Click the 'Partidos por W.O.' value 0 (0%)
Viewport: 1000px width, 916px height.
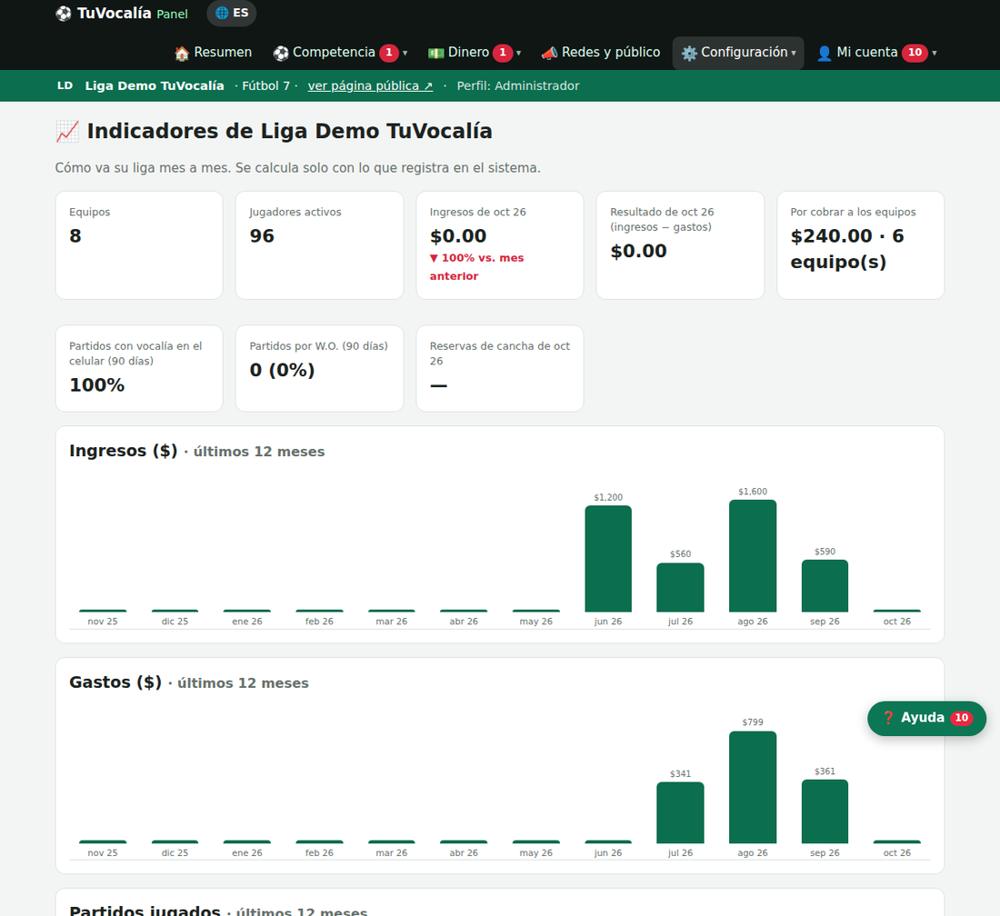click(x=282, y=370)
